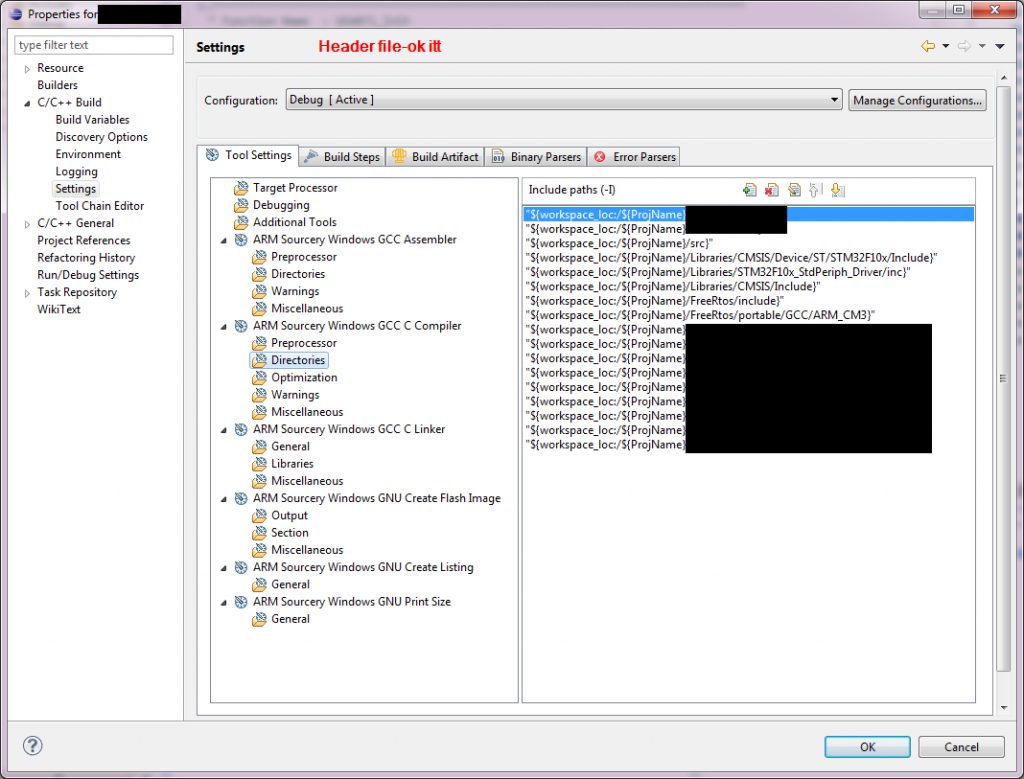Click the forward navigation arrow icon
Viewport: 1024px width, 779px height.
pos(964,46)
